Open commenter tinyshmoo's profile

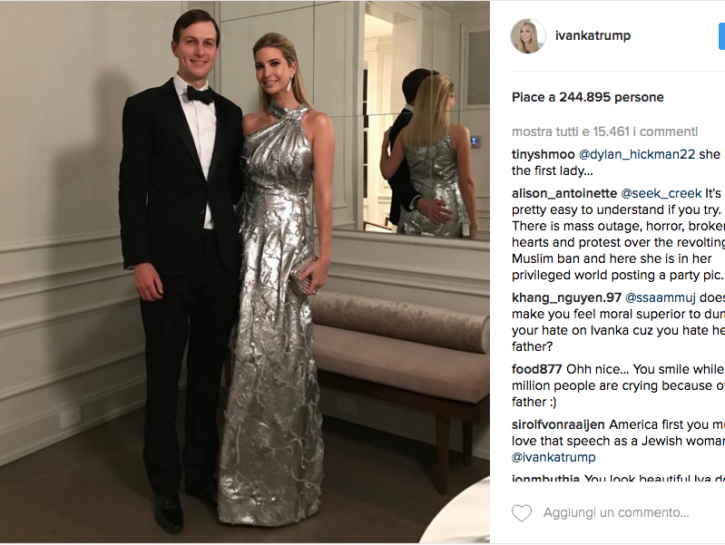pos(543,154)
